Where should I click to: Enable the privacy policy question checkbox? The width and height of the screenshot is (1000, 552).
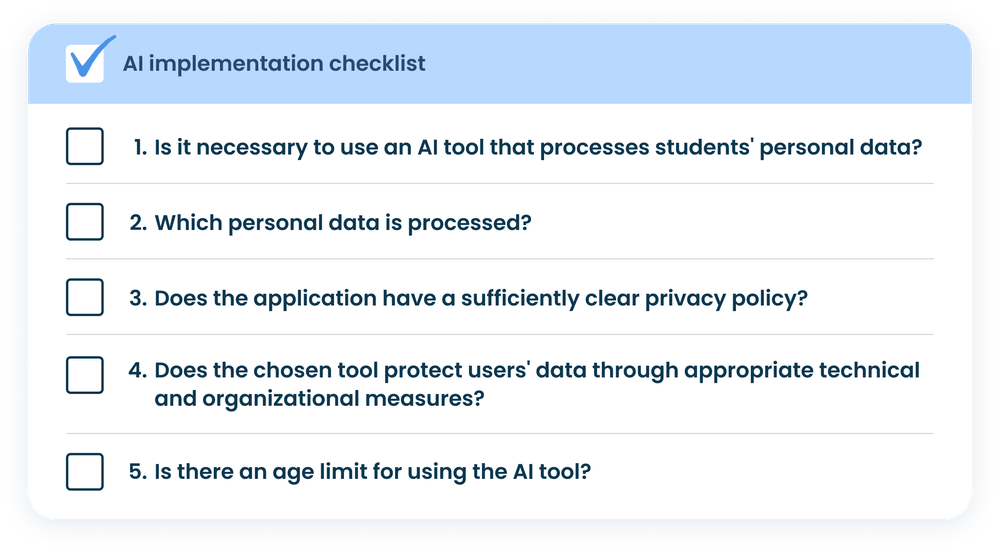[x=85, y=297]
